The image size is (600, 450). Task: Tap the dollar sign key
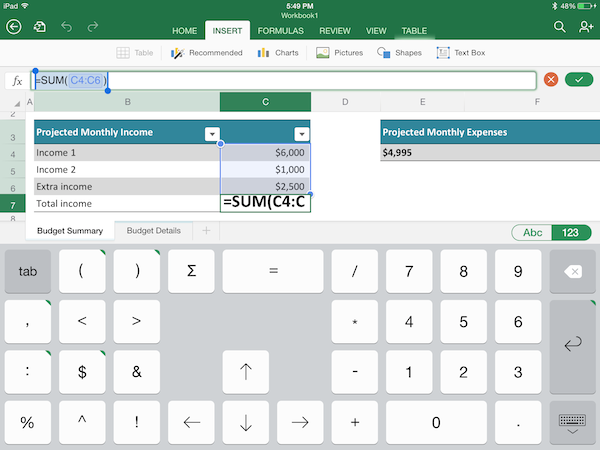82,372
